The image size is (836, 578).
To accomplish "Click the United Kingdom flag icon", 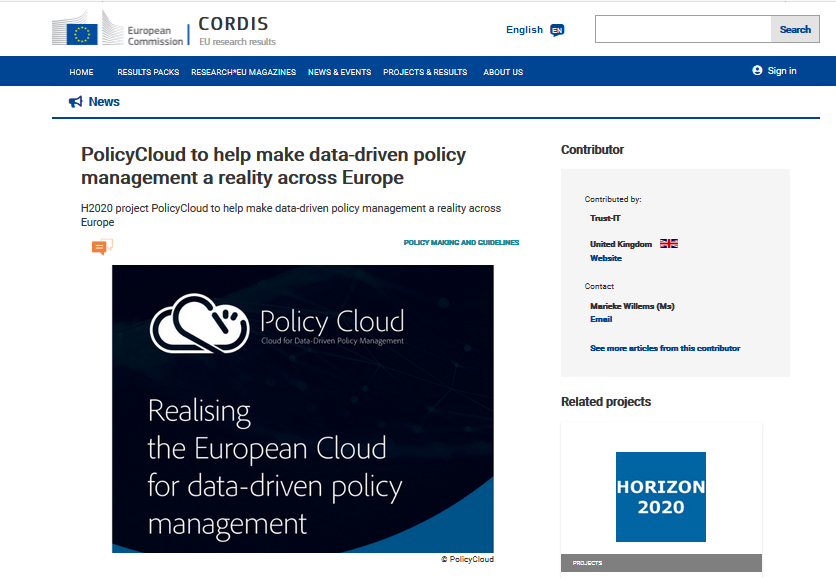I will tap(669, 244).
